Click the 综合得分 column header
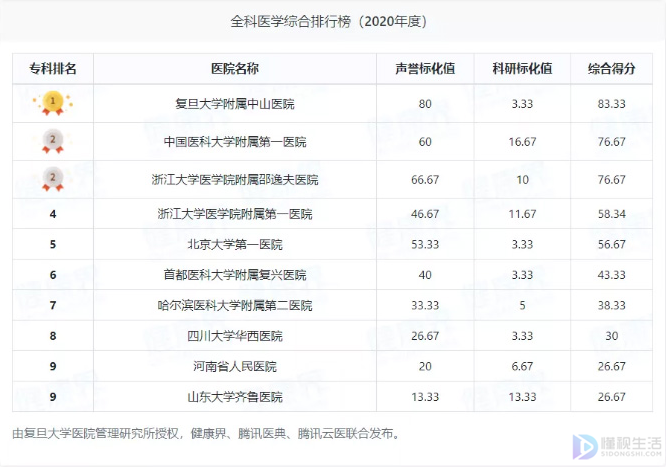Image resolution: width=666 pixels, height=467 pixels. pos(612,68)
